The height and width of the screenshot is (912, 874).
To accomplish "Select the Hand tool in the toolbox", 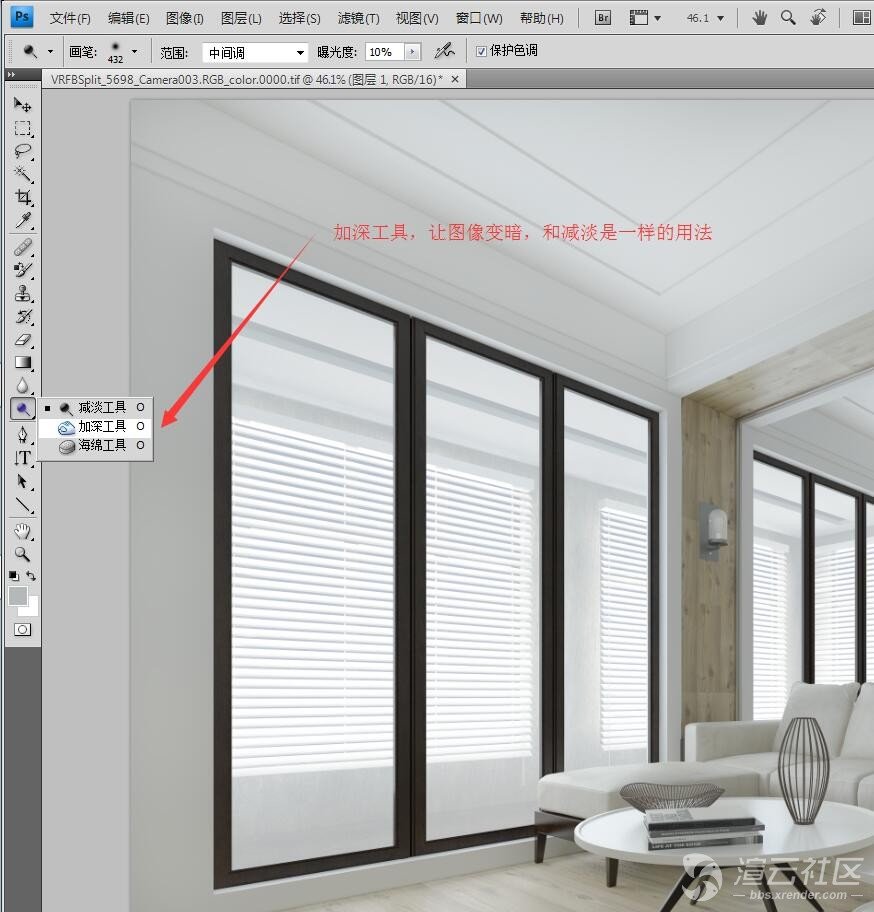I will (x=23, y=530).
